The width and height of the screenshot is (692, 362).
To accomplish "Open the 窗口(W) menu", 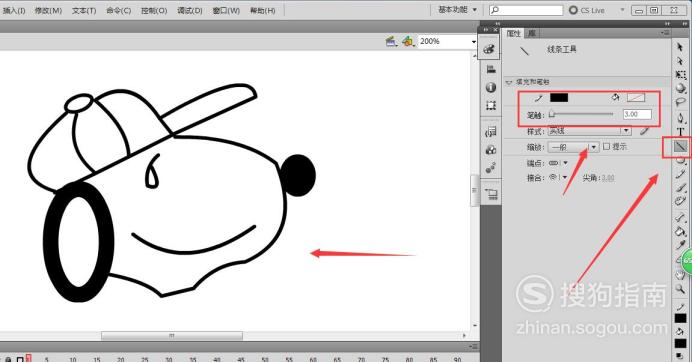I will coord(226,10).
